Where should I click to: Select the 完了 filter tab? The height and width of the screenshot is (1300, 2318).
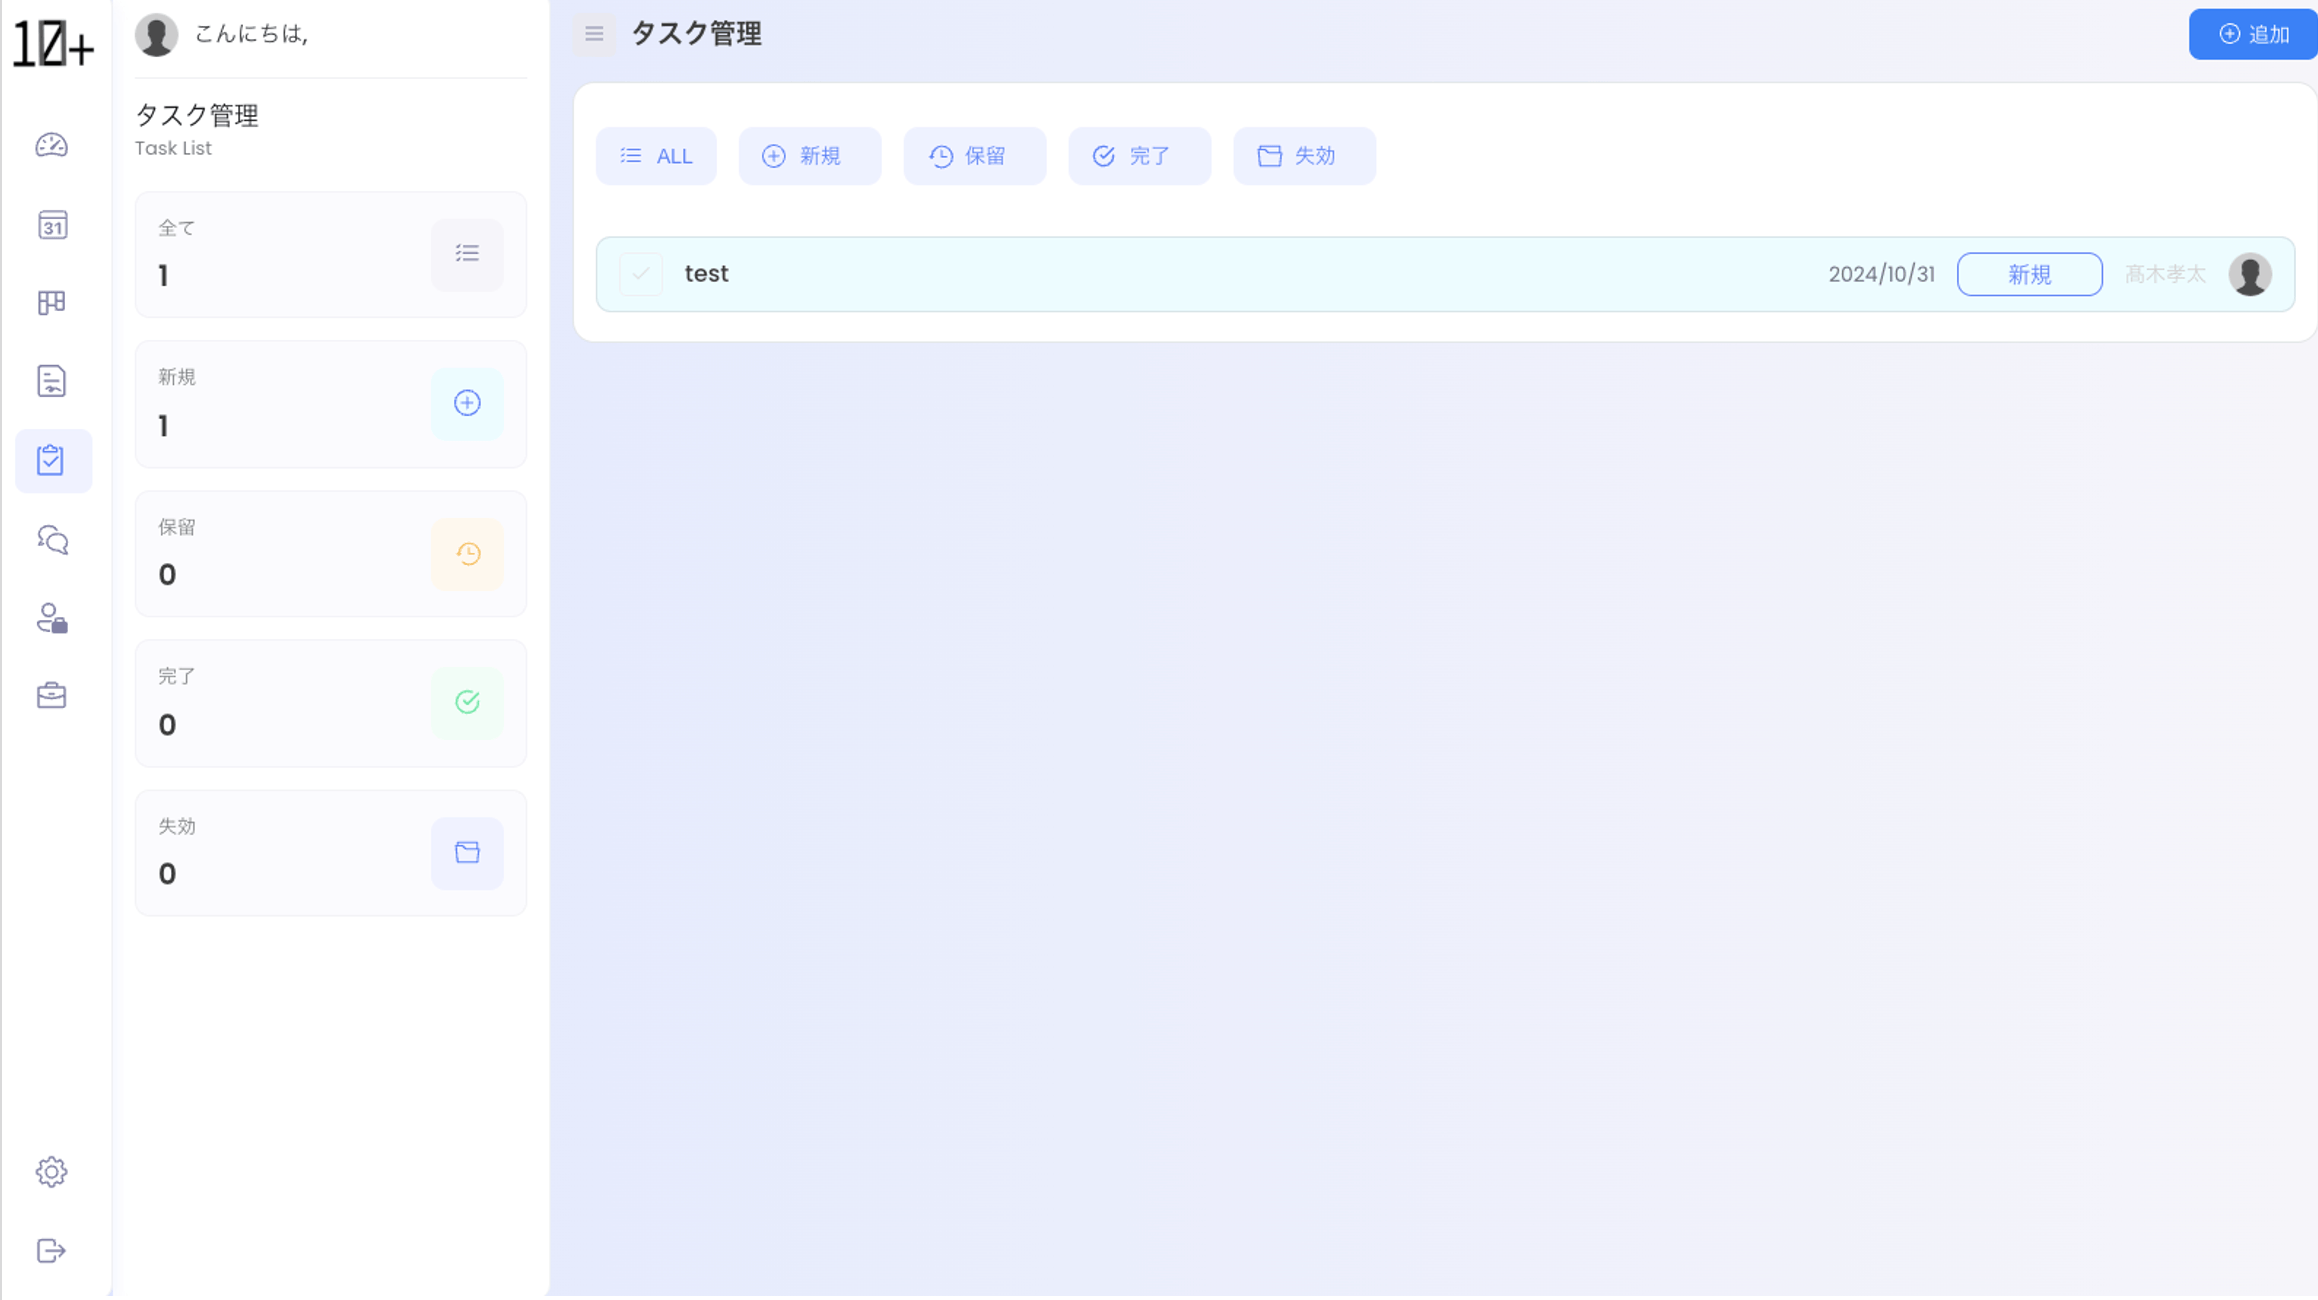[1139, 156]
